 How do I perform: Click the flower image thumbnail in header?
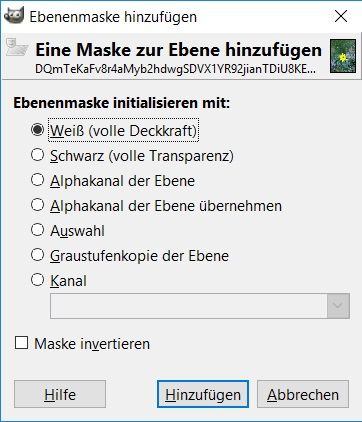[343, 56]
